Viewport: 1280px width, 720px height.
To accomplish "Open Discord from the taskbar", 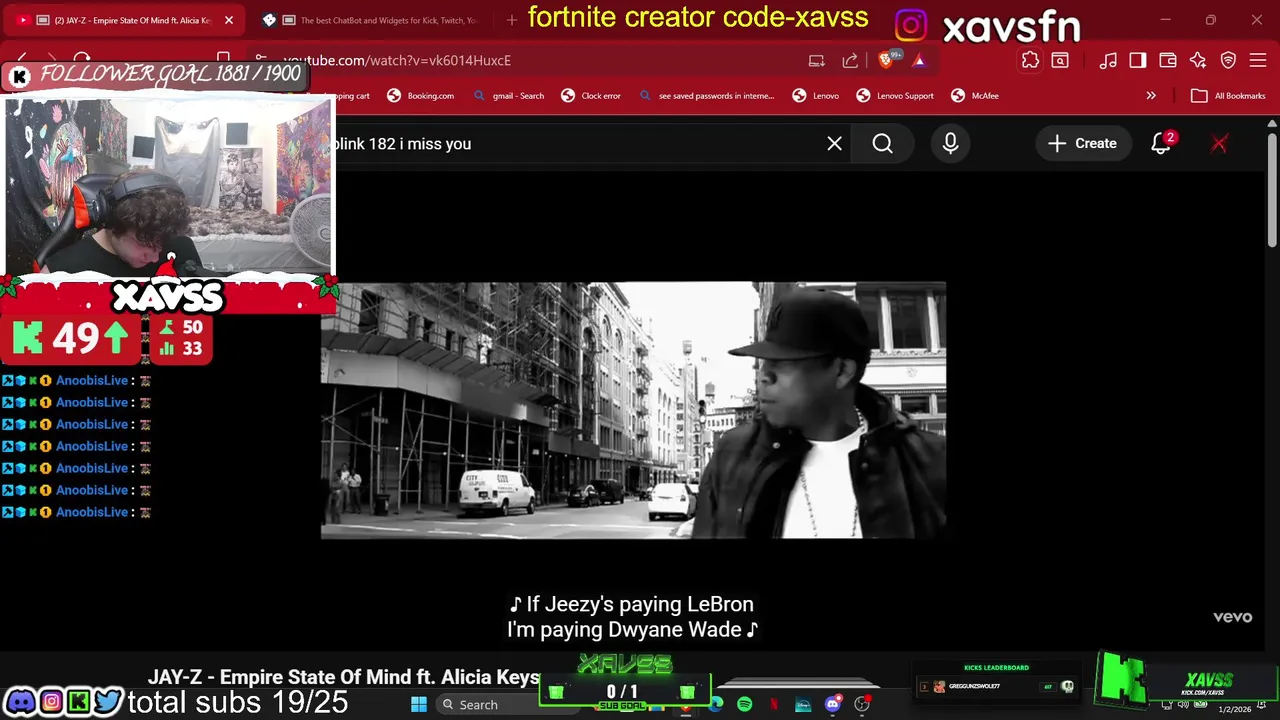I will 833,705.
